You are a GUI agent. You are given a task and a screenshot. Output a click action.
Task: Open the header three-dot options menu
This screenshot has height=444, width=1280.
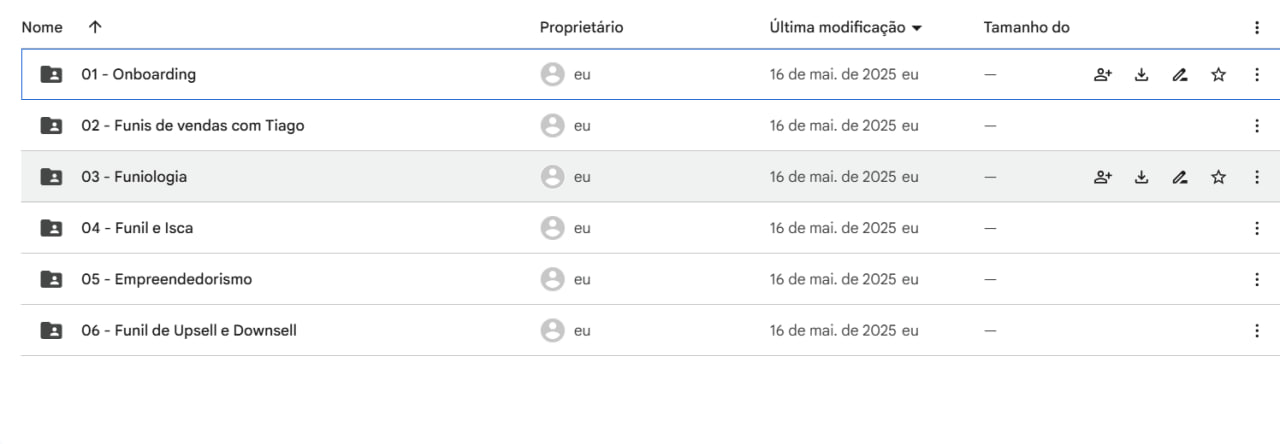[1257, 28]
